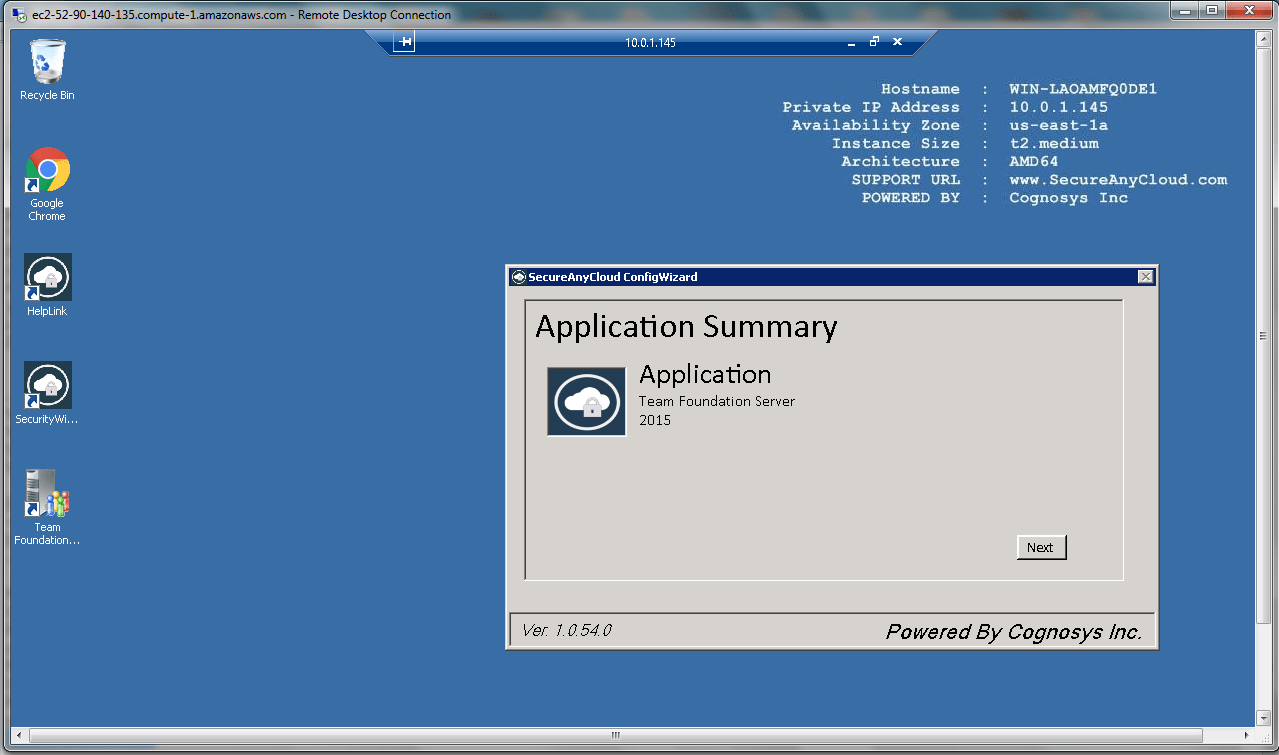Restore down the session via the connection bar

[874, 42]
